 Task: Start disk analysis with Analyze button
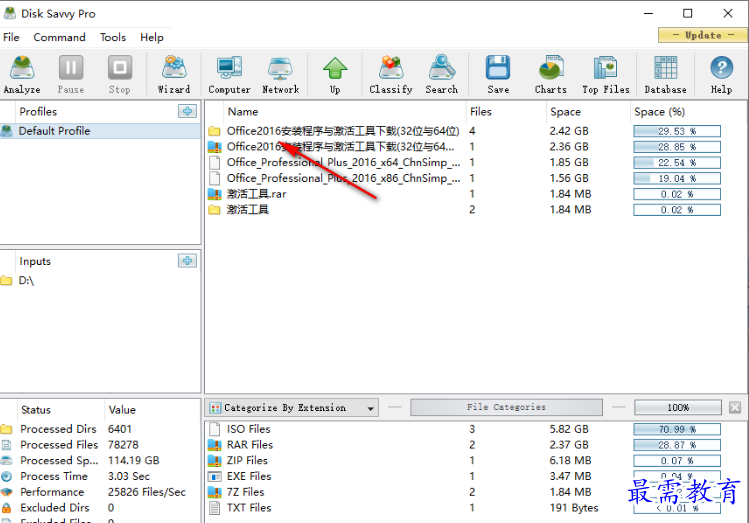pyautogui.click(x=22, y=74)
